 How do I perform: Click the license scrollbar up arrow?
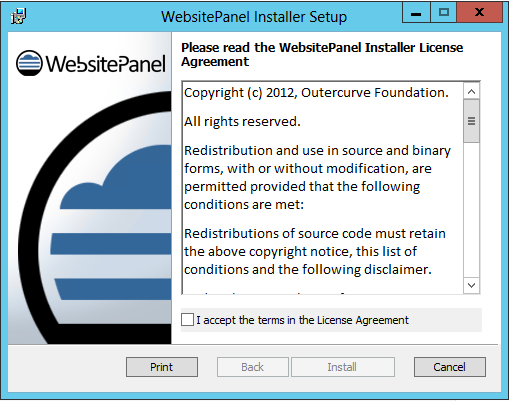tap(471, 92)
